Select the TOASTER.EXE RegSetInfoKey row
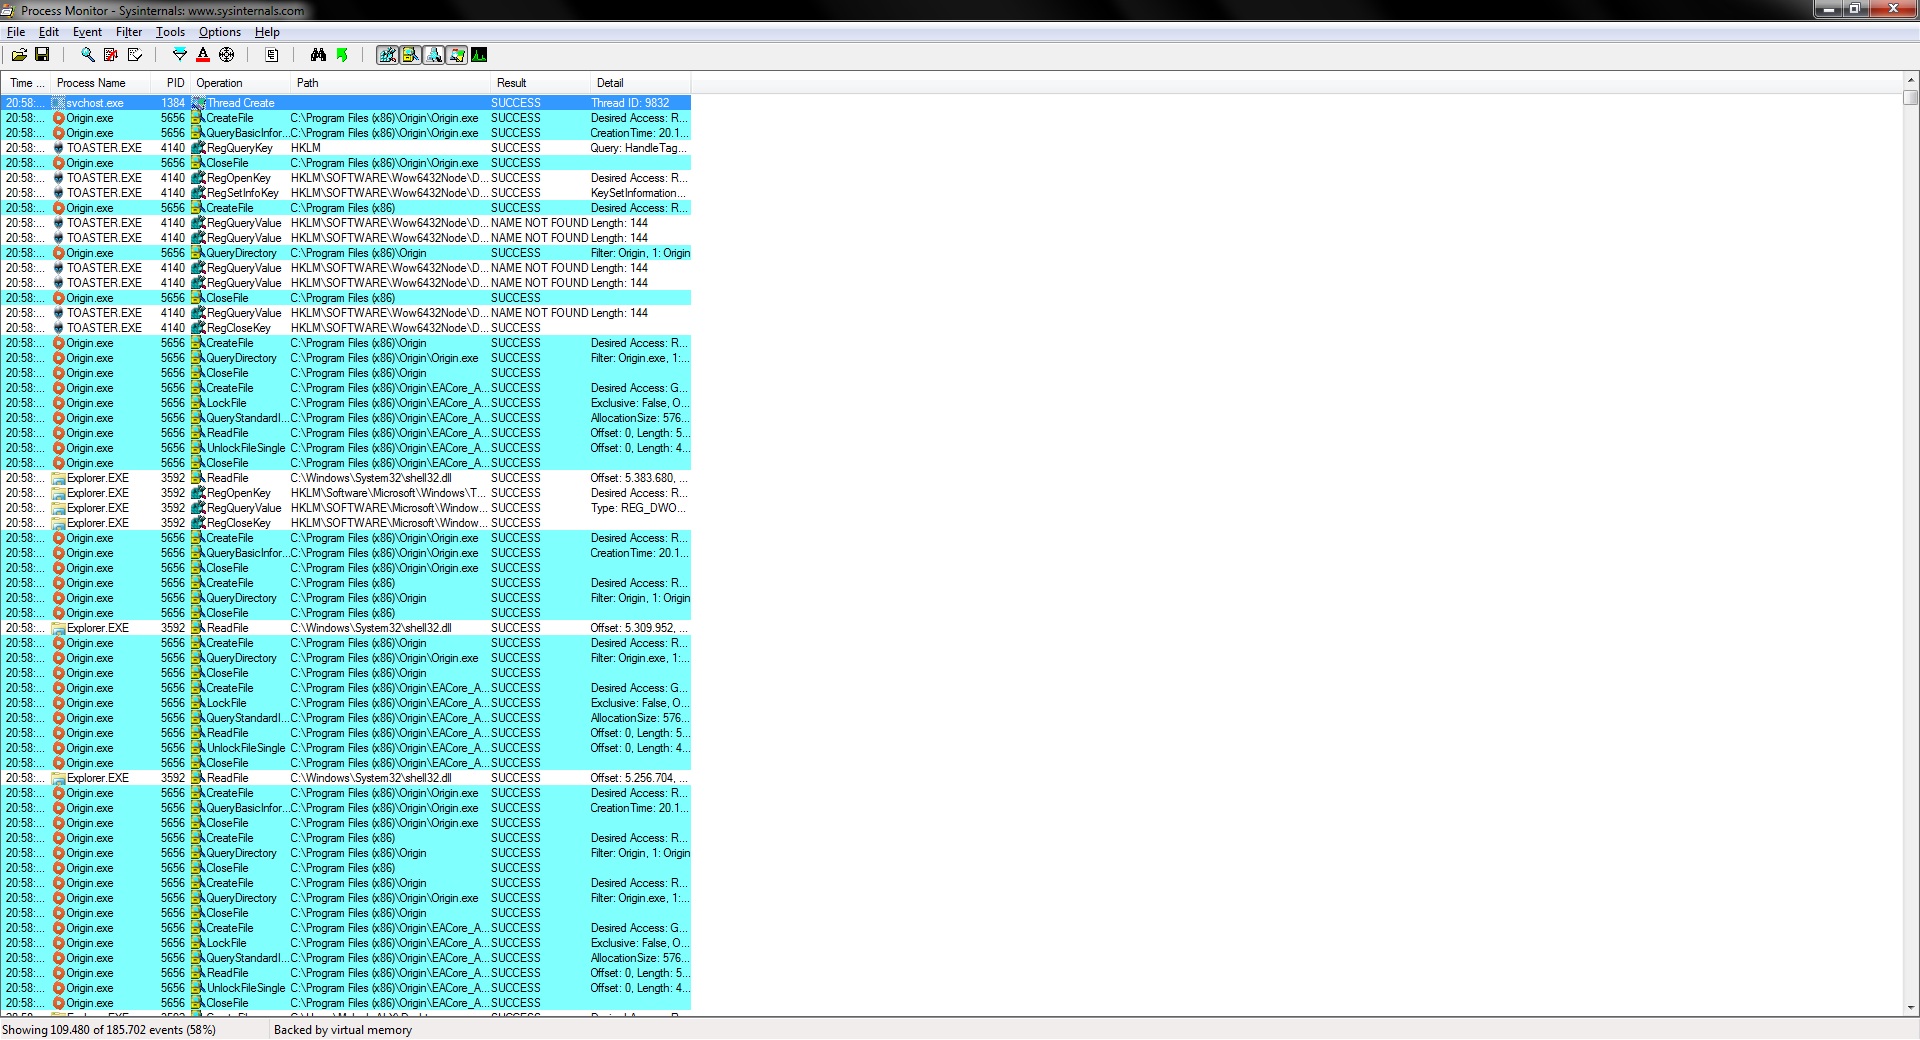The height and width of the screenshot is (1040, 1920). tap(346, 193)
